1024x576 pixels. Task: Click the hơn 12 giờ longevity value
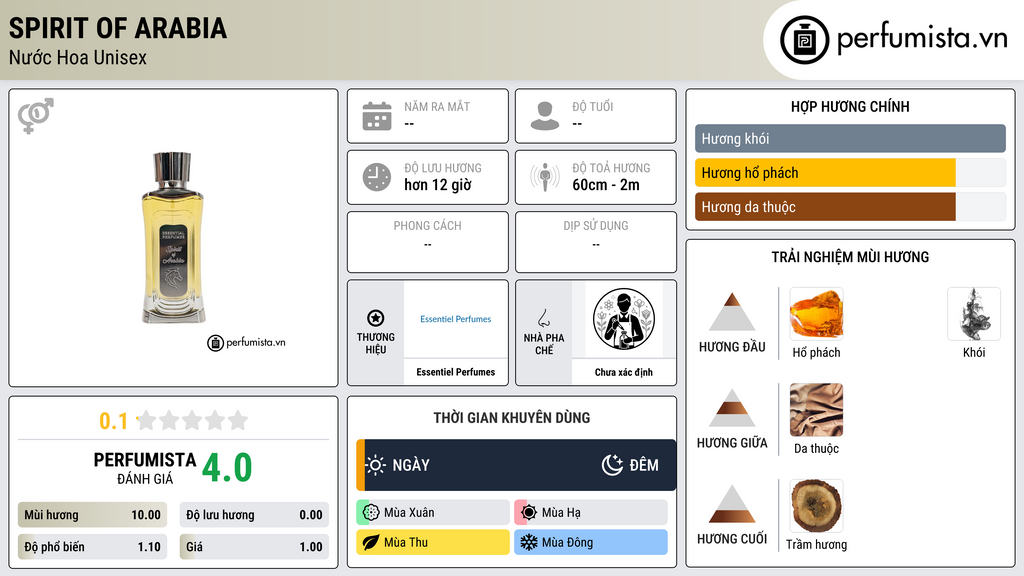[x=438, y=185]
